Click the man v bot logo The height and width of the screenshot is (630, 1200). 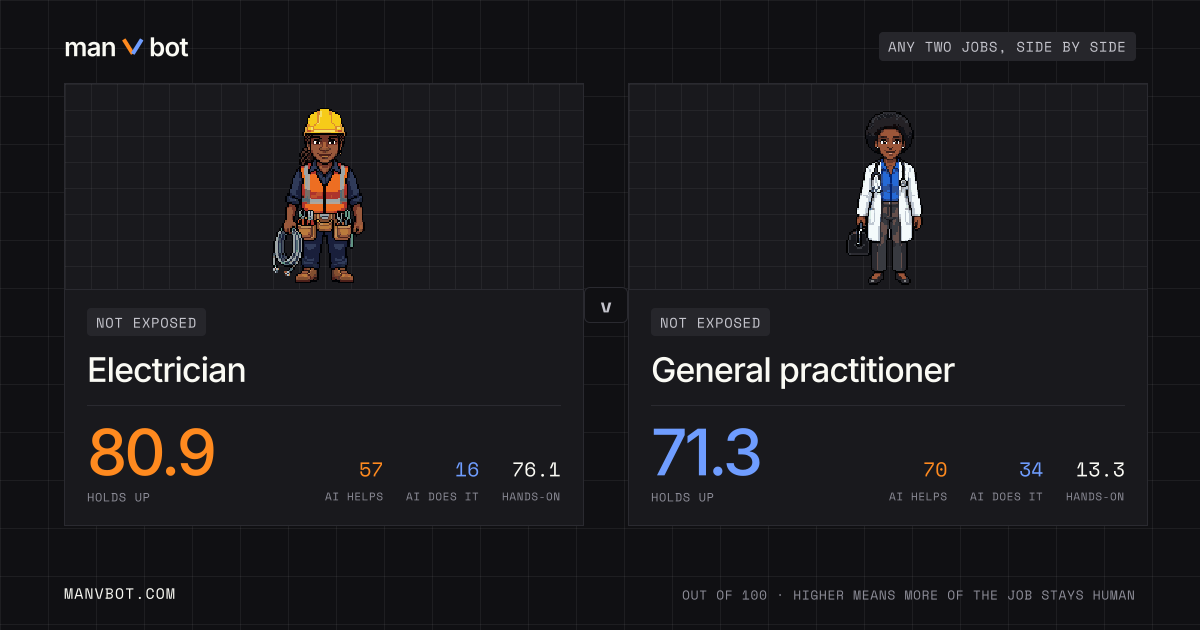pyautogui.click(x=126, y=47)
